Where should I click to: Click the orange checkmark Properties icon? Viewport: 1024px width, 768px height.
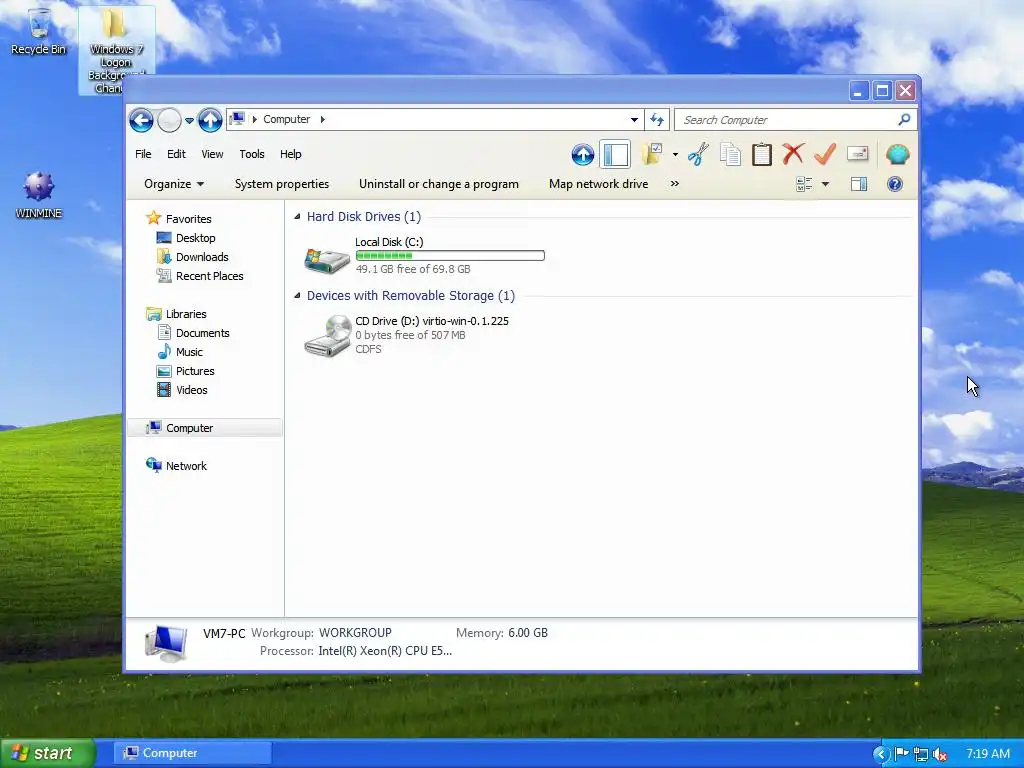point(825,154)
